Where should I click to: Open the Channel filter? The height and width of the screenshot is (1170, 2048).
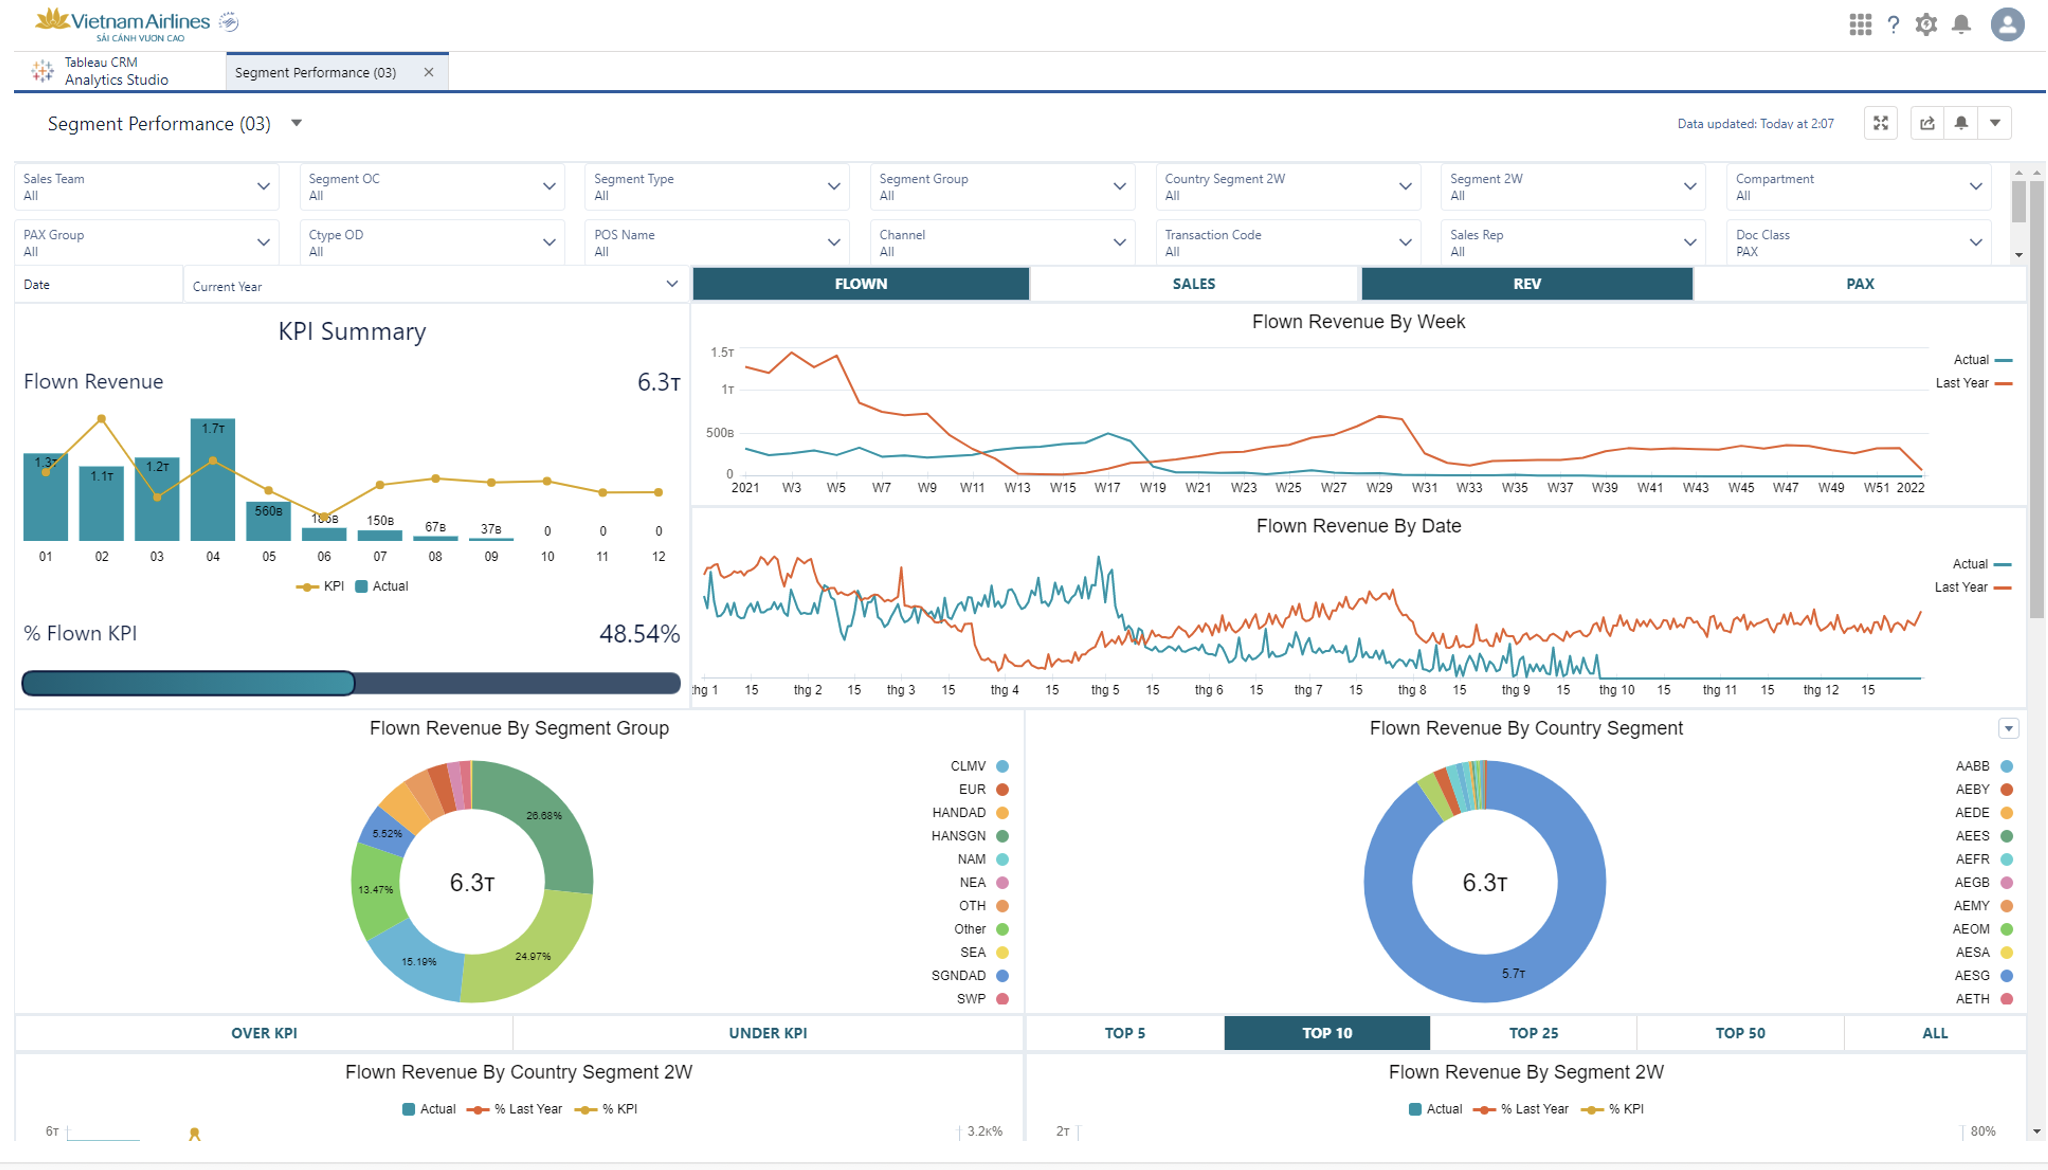[1003, 243]
